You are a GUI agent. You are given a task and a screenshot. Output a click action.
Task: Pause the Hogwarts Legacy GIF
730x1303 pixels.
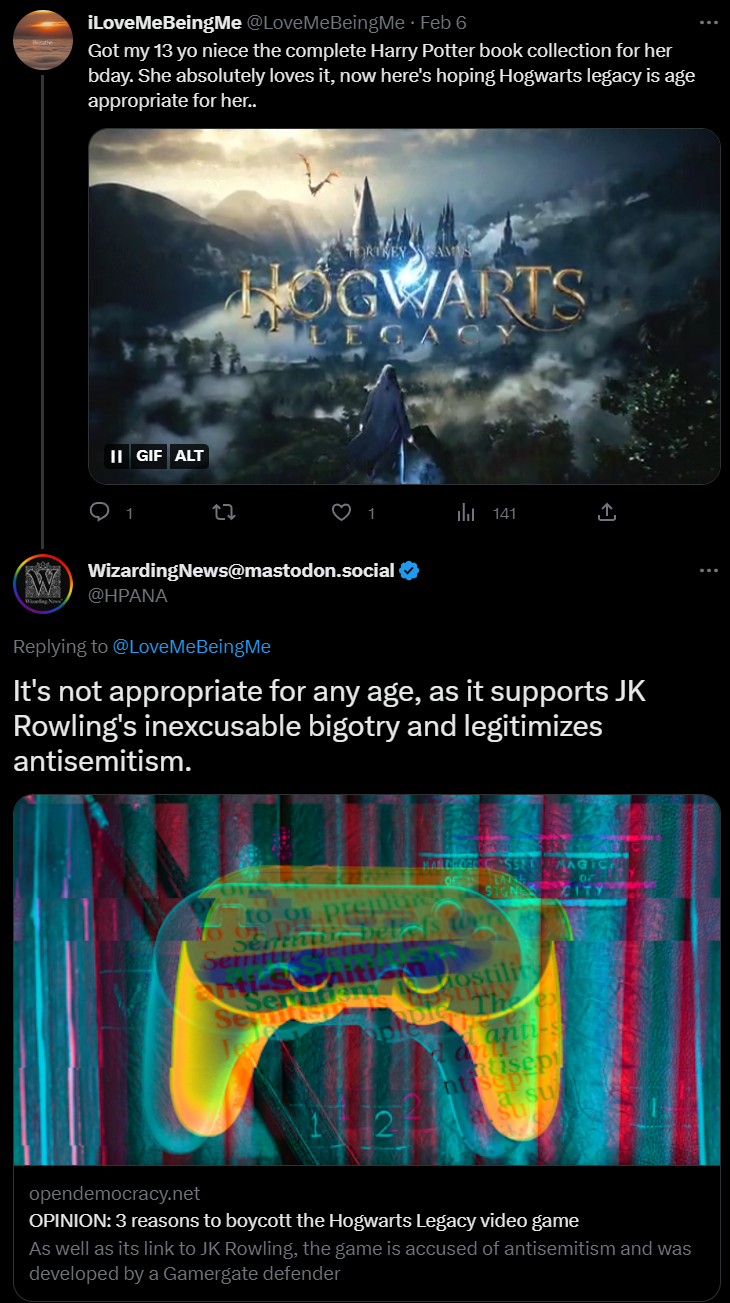pyautogui.click(x=116, y=456)
